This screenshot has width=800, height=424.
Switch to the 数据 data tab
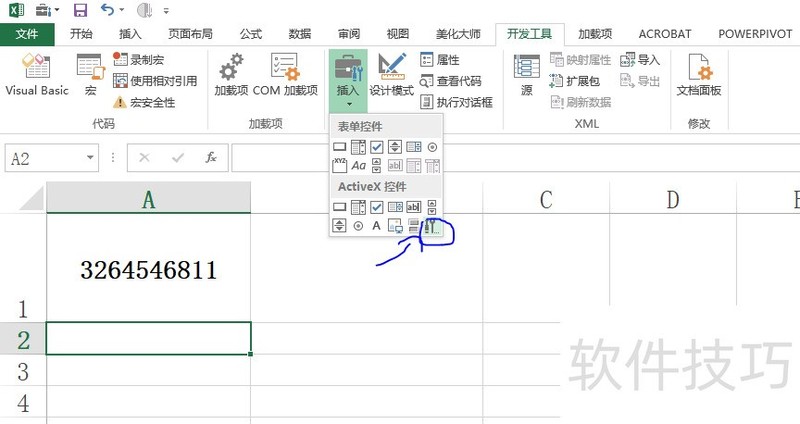[299, 34]
